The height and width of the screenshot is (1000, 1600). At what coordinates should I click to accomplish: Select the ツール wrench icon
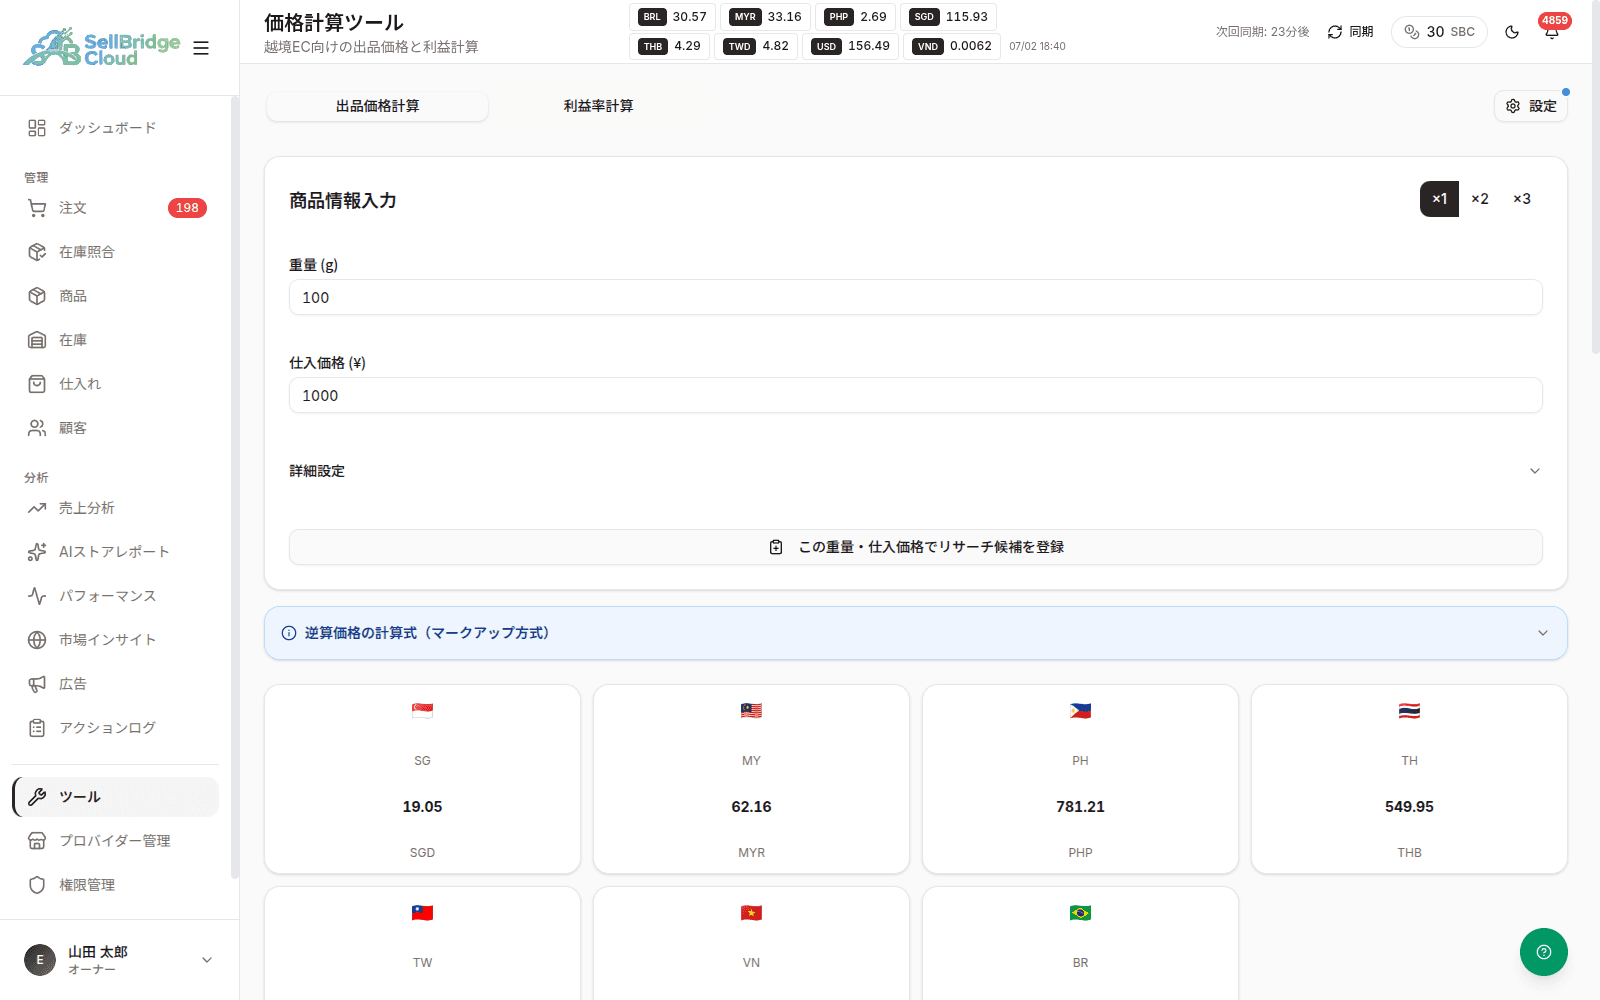[37, 797]
